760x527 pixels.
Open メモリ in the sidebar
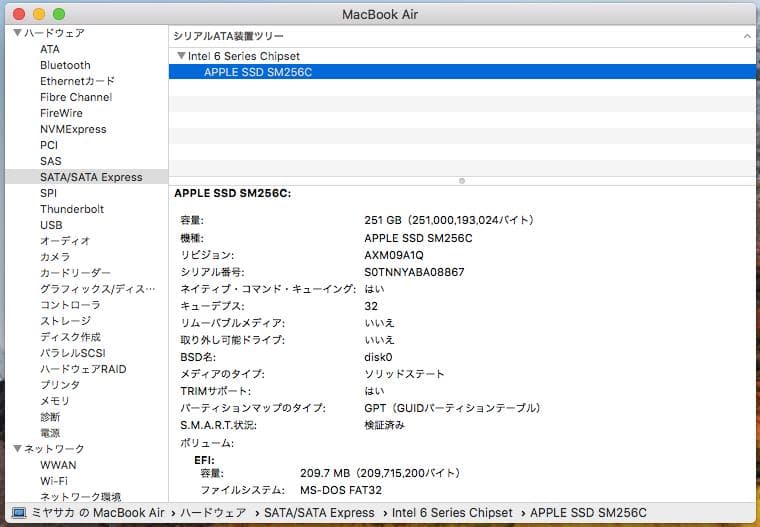coord(55,401)
